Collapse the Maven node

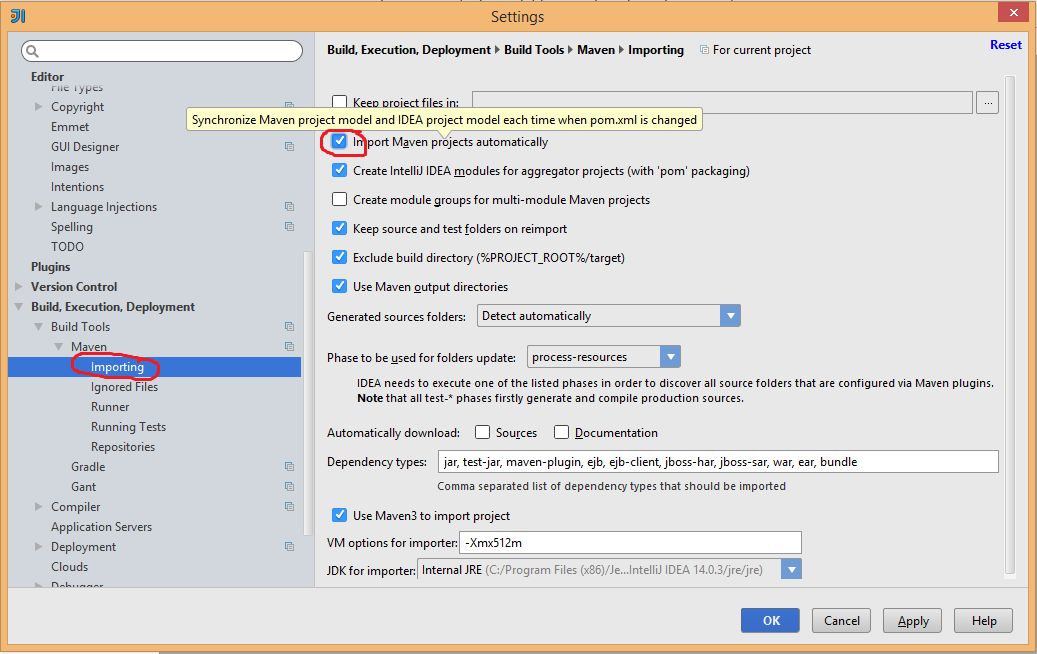click(58, 346)
